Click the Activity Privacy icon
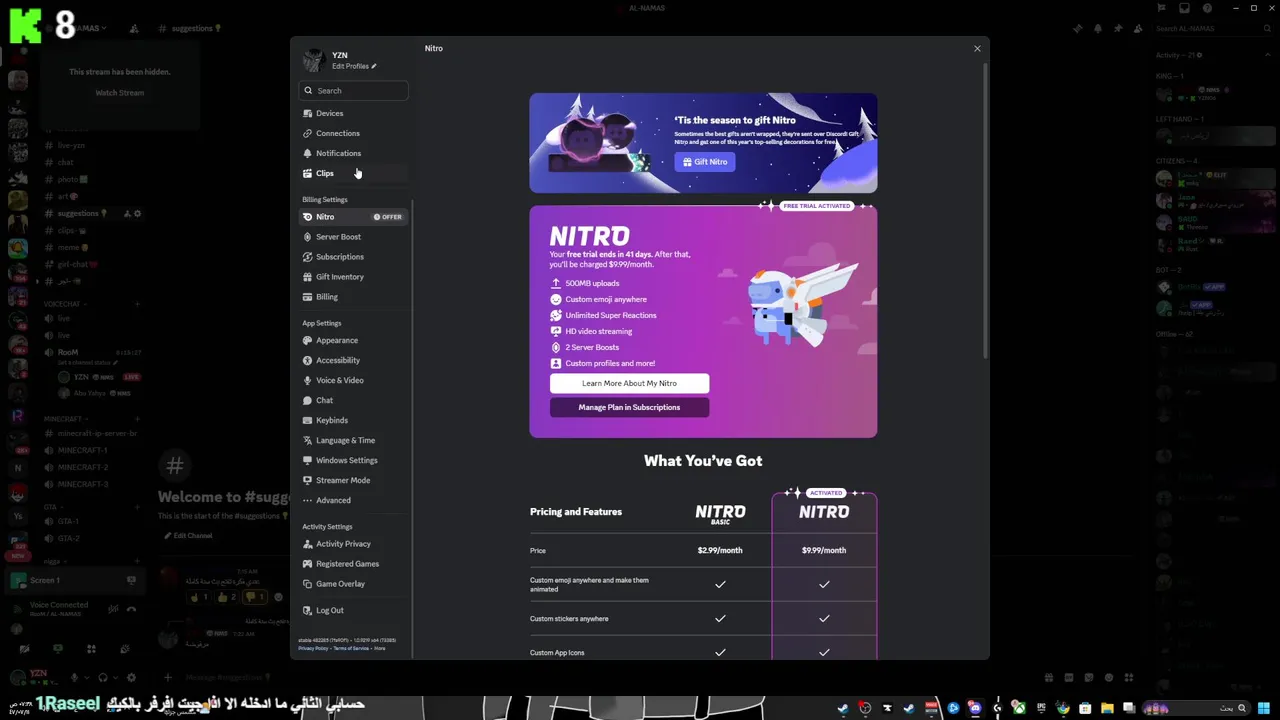This screenshot has width=1280, height=720. pyautogui.click(x=307, y=544)
